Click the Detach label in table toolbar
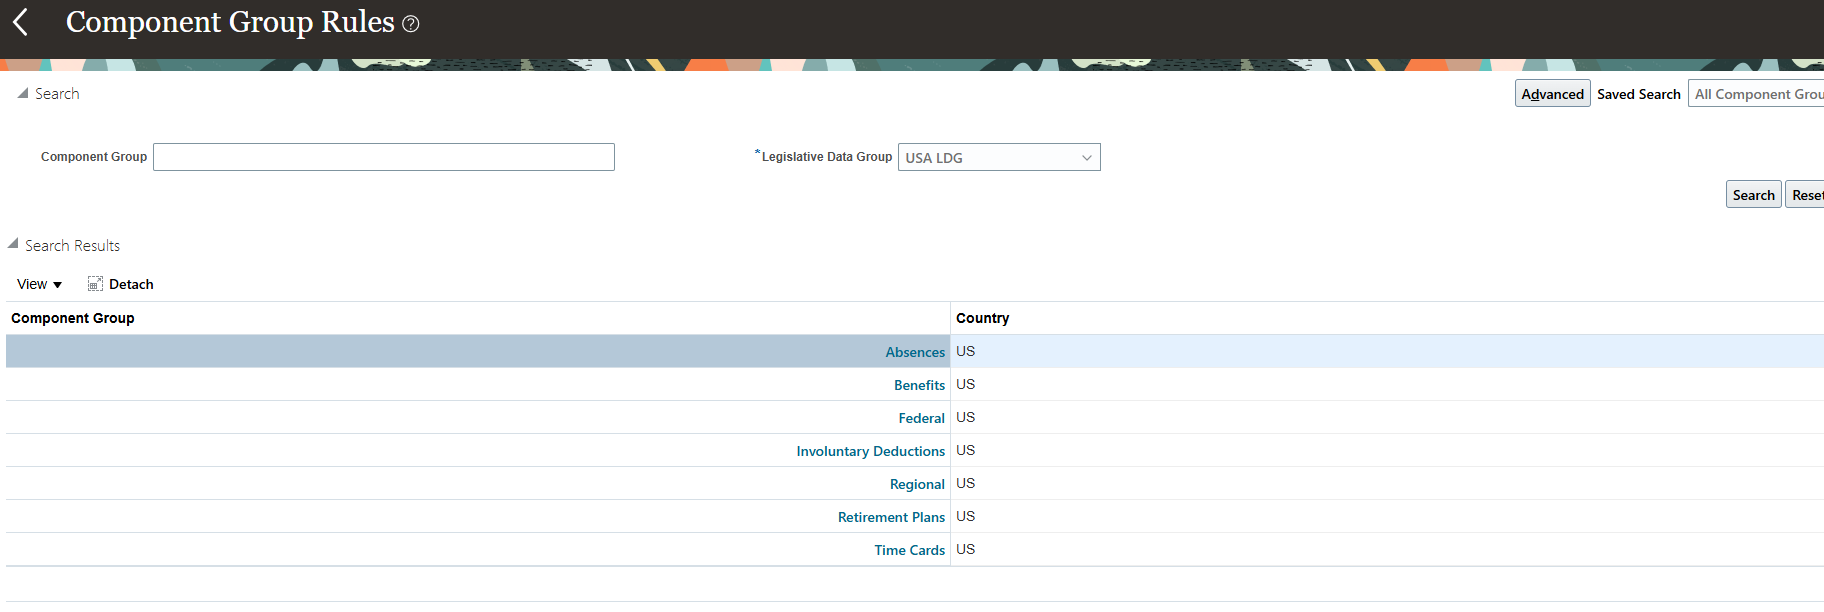 pyautogui.click(x=131, y=284)
